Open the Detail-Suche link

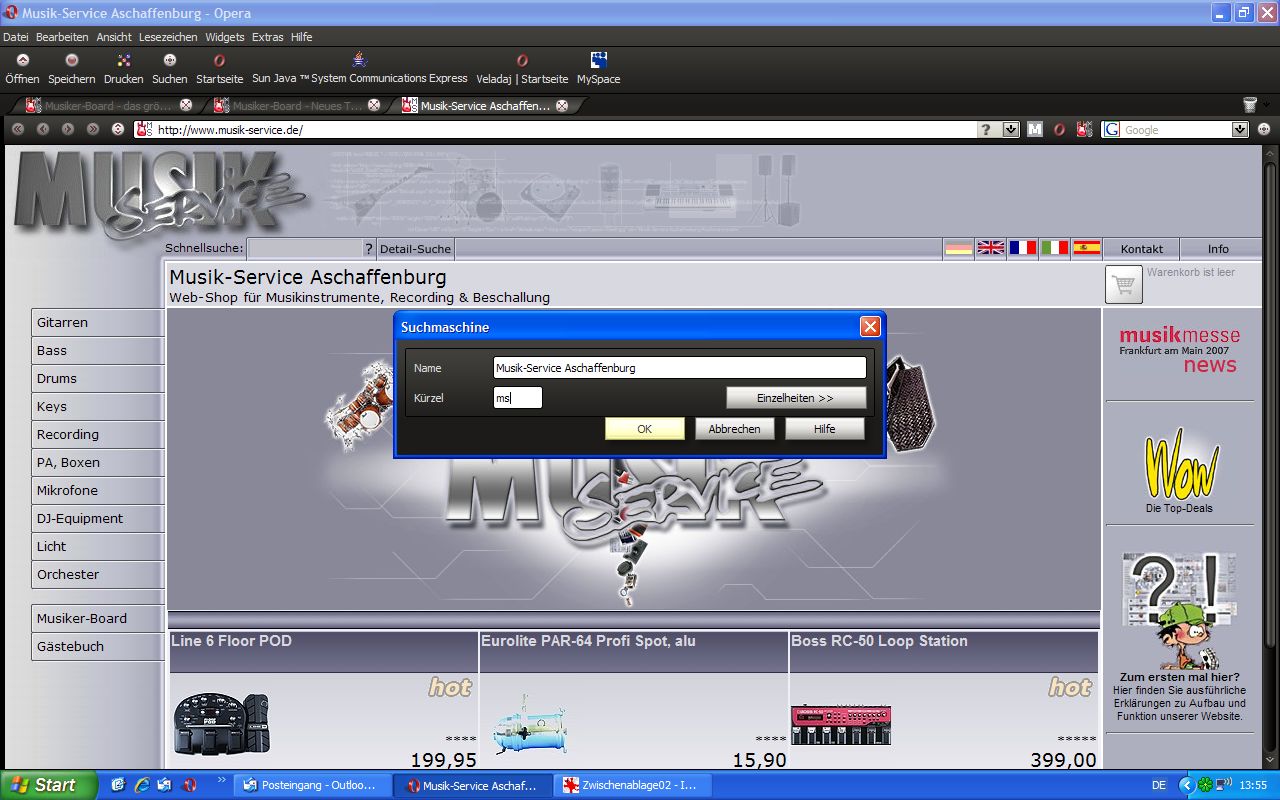pyautogui.click(x=416, y=249)
